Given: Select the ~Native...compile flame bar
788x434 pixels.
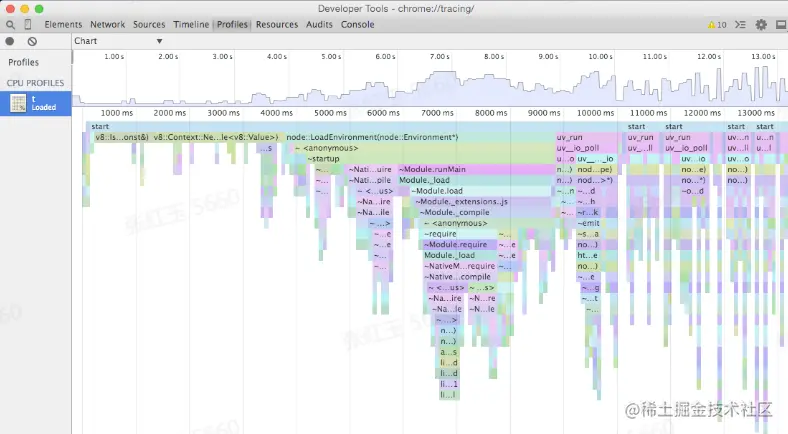Looking at the screenshot, I should coord(460,277).
